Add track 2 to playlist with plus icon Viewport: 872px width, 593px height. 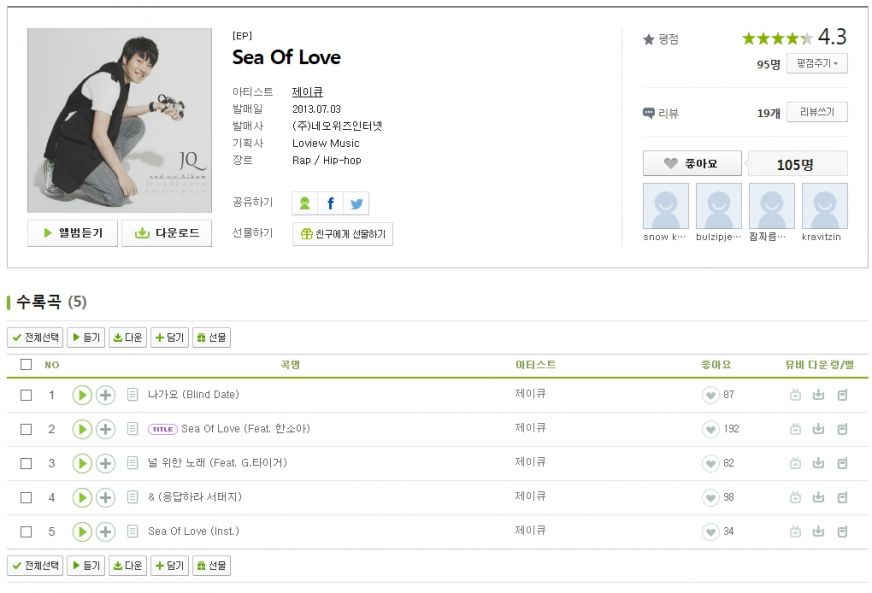tap(105, 429)
